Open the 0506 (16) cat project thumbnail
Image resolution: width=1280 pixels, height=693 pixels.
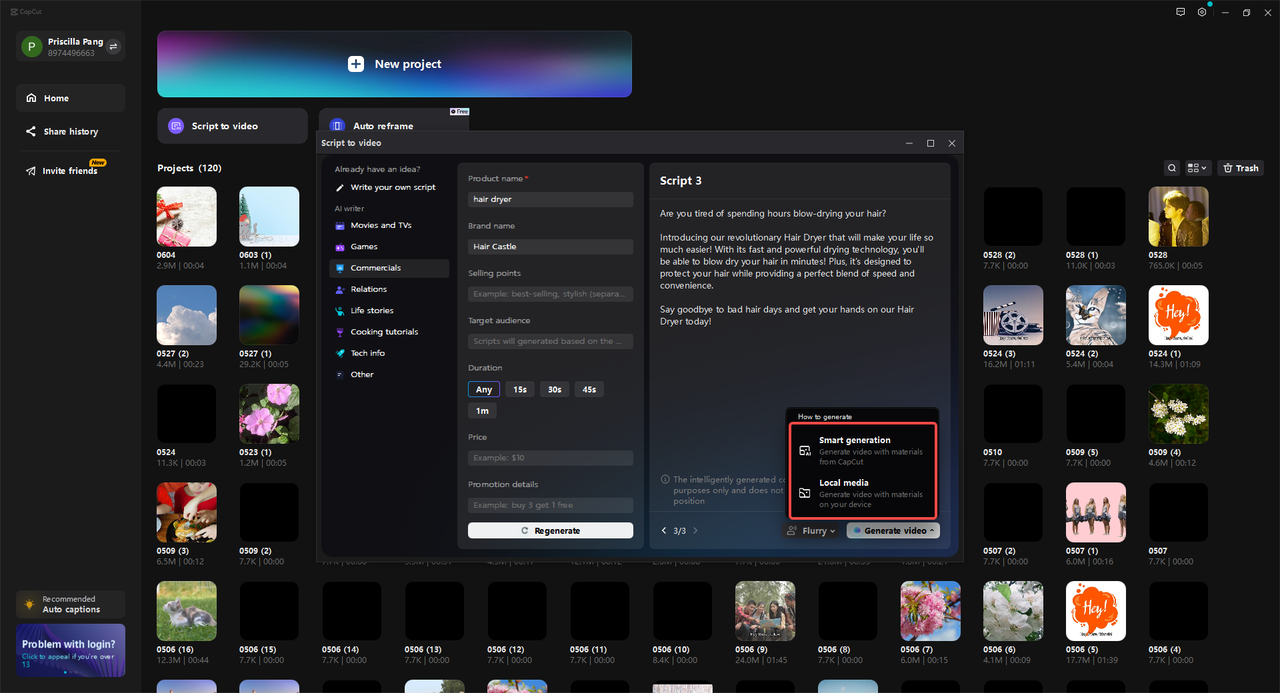click(187, 611)
